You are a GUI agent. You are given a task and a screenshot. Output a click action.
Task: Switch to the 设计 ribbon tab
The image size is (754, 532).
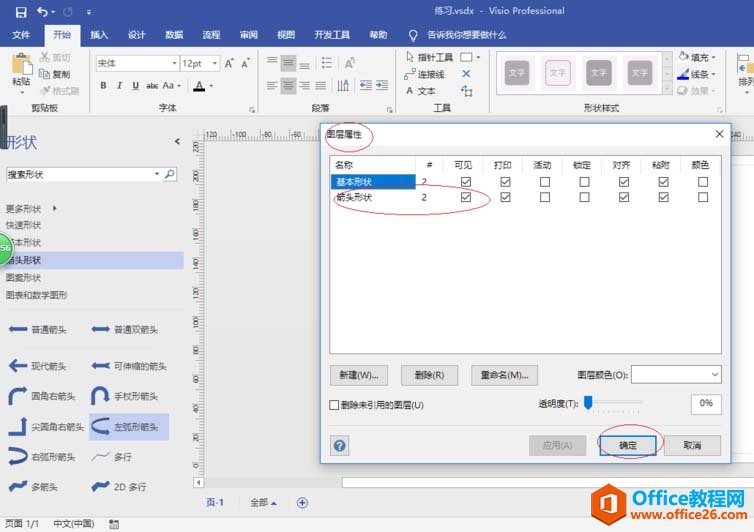[137, 35]
